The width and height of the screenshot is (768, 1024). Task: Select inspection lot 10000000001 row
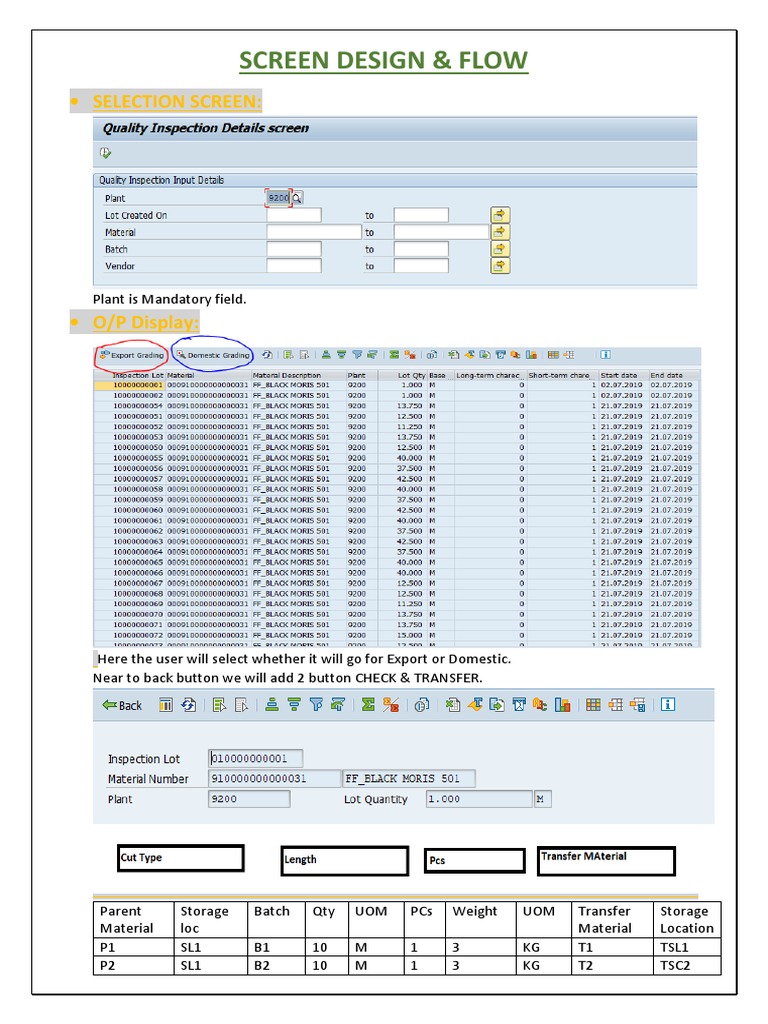(x=397, y=385)
